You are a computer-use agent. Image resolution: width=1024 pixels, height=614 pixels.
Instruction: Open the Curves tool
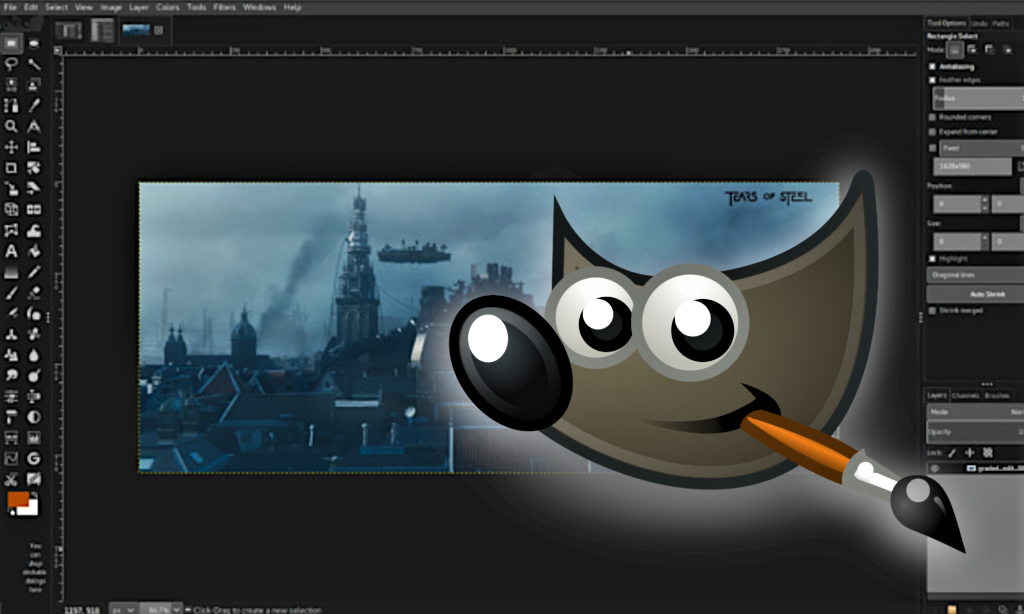click(11, 459)
